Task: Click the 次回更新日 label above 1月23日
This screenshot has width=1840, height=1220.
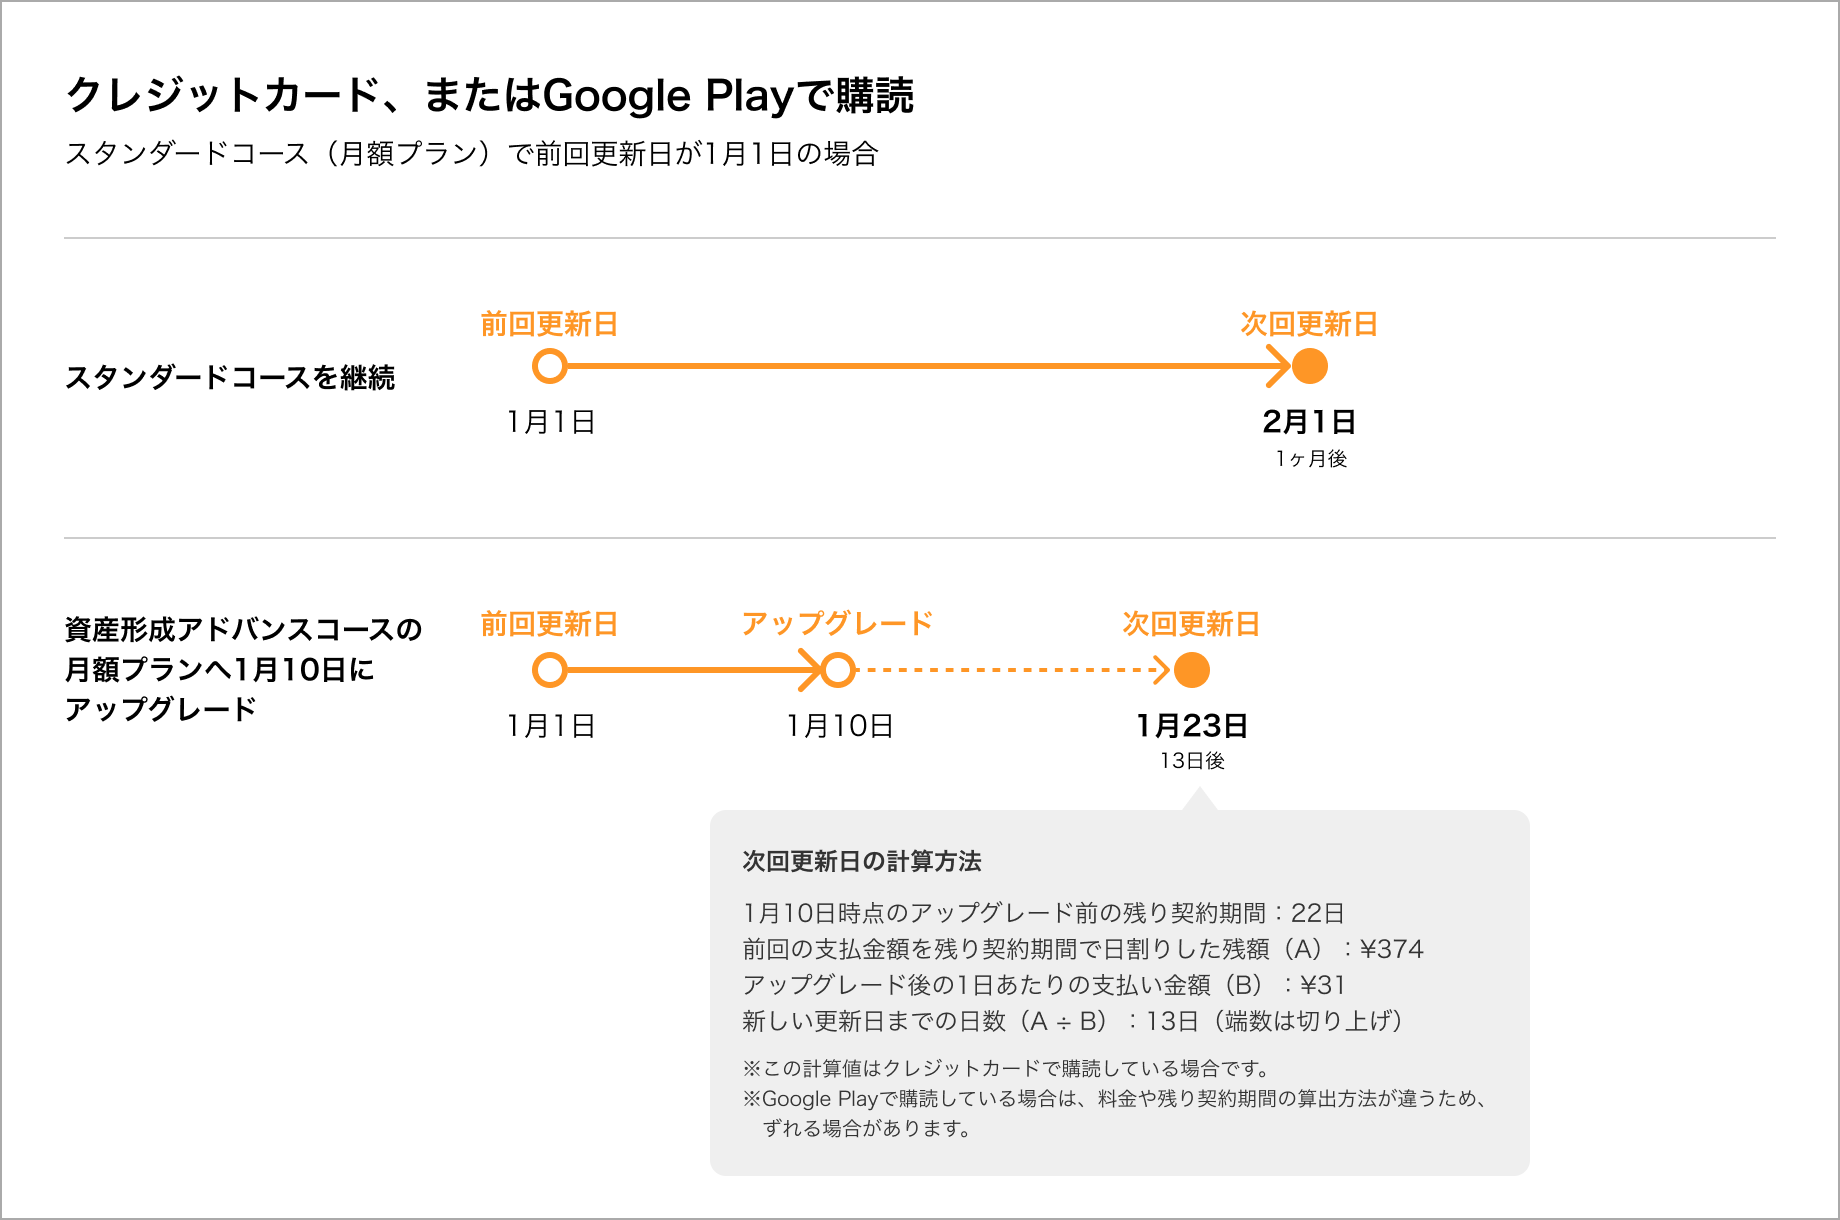Action: point(1191,624)
